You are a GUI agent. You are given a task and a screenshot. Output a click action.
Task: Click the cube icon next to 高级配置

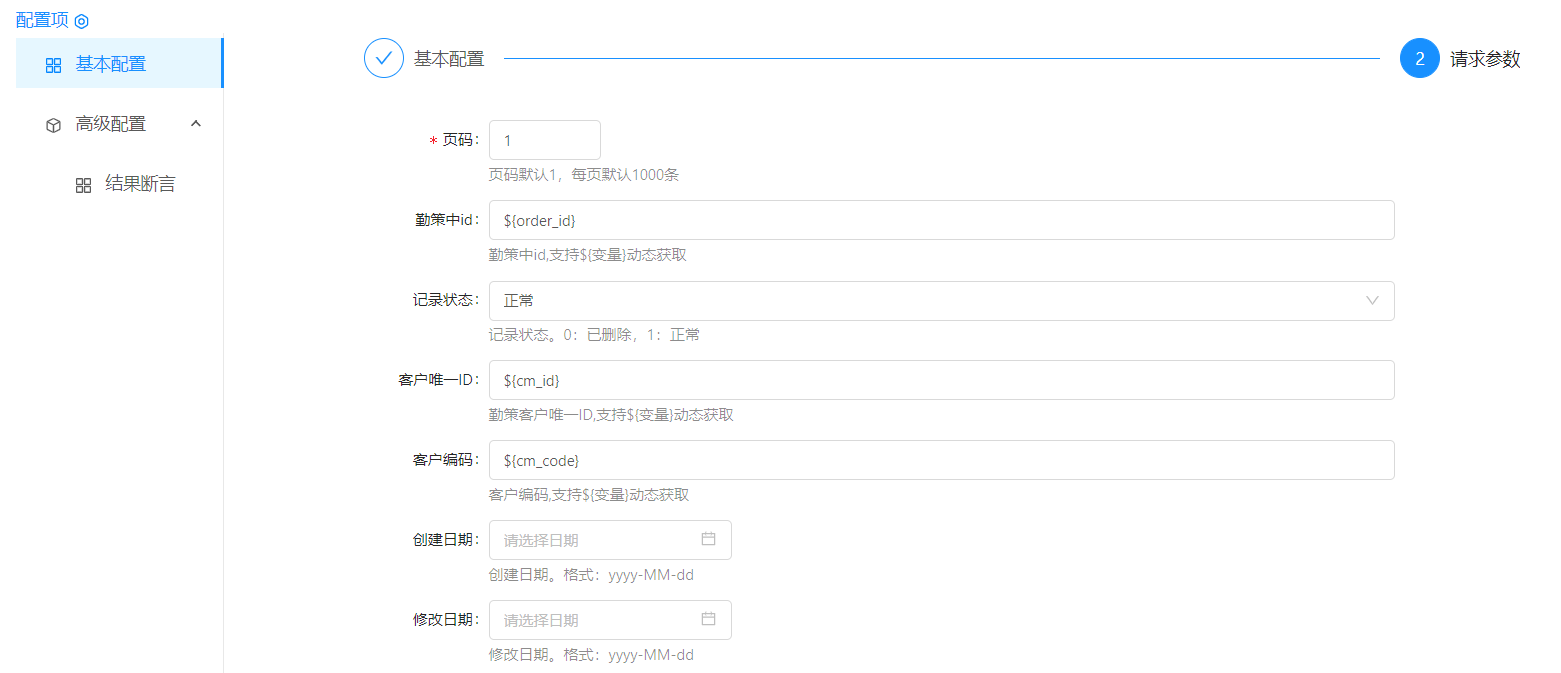(54, 125)
